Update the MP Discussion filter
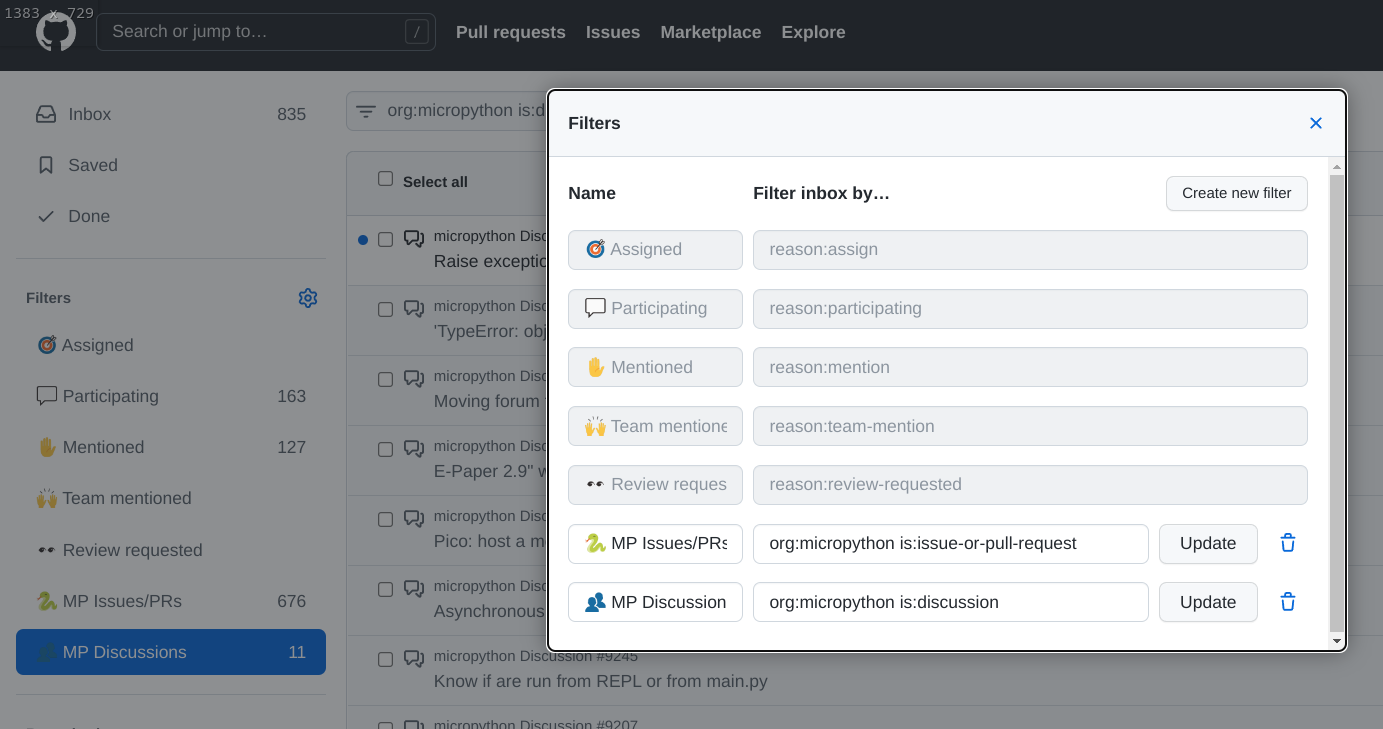Screen dimensions: 1383x729 [1208, 602]
